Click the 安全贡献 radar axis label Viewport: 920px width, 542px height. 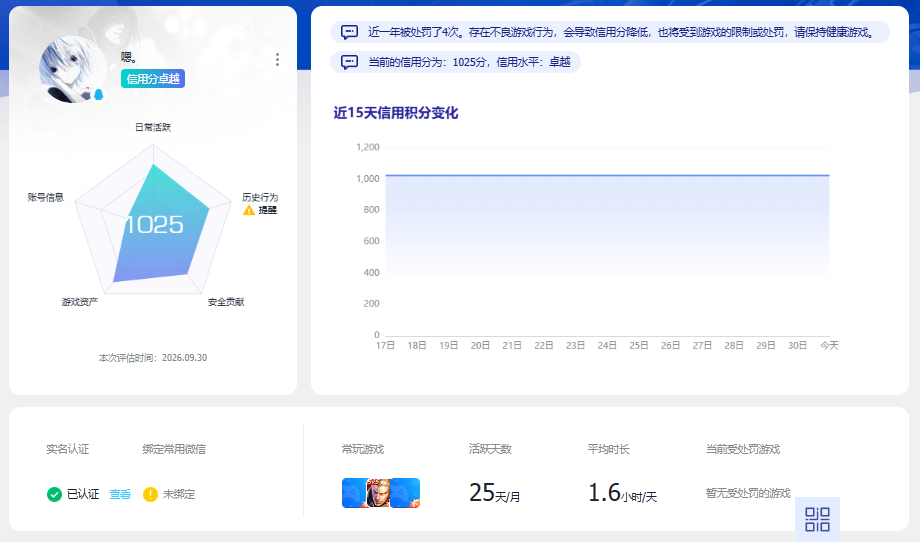pyautogui.click(x=226, y=302)
